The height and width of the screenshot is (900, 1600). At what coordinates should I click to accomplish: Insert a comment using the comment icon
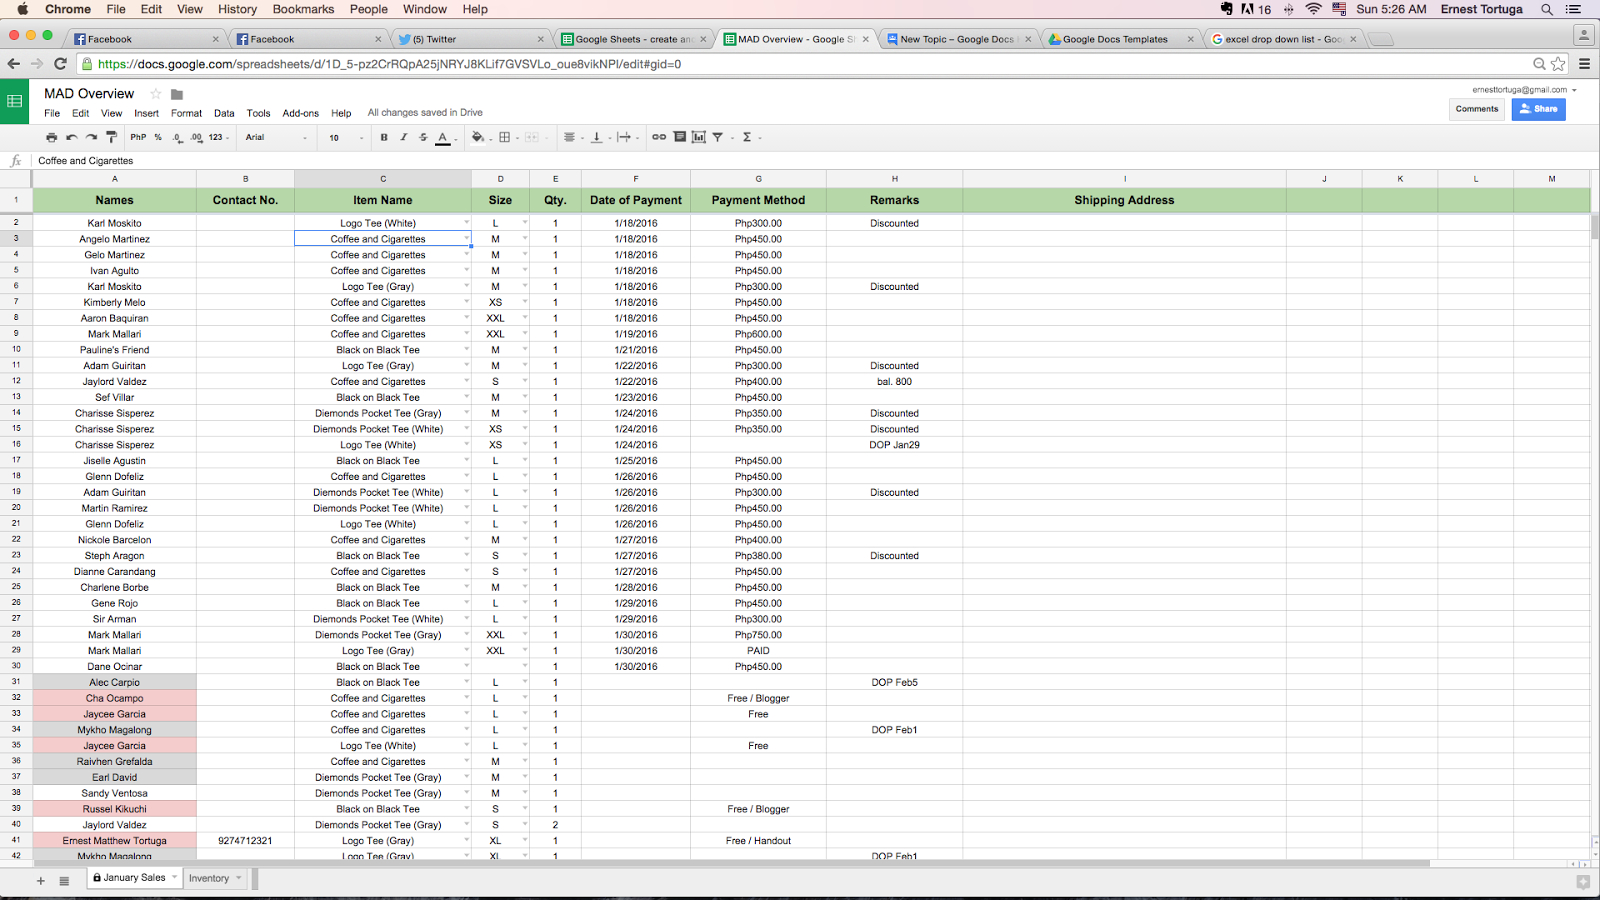tap(679, 137)
